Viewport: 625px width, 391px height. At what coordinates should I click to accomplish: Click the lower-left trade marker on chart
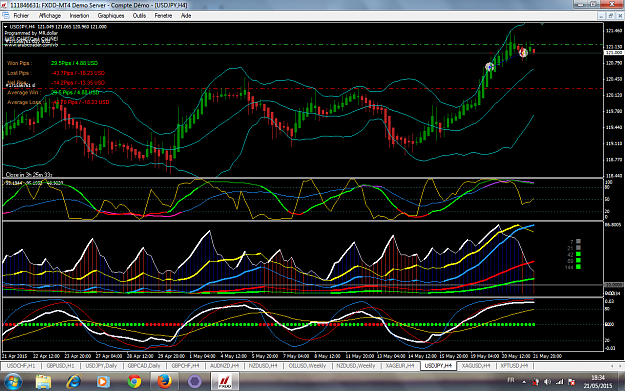tap(489, 67)
